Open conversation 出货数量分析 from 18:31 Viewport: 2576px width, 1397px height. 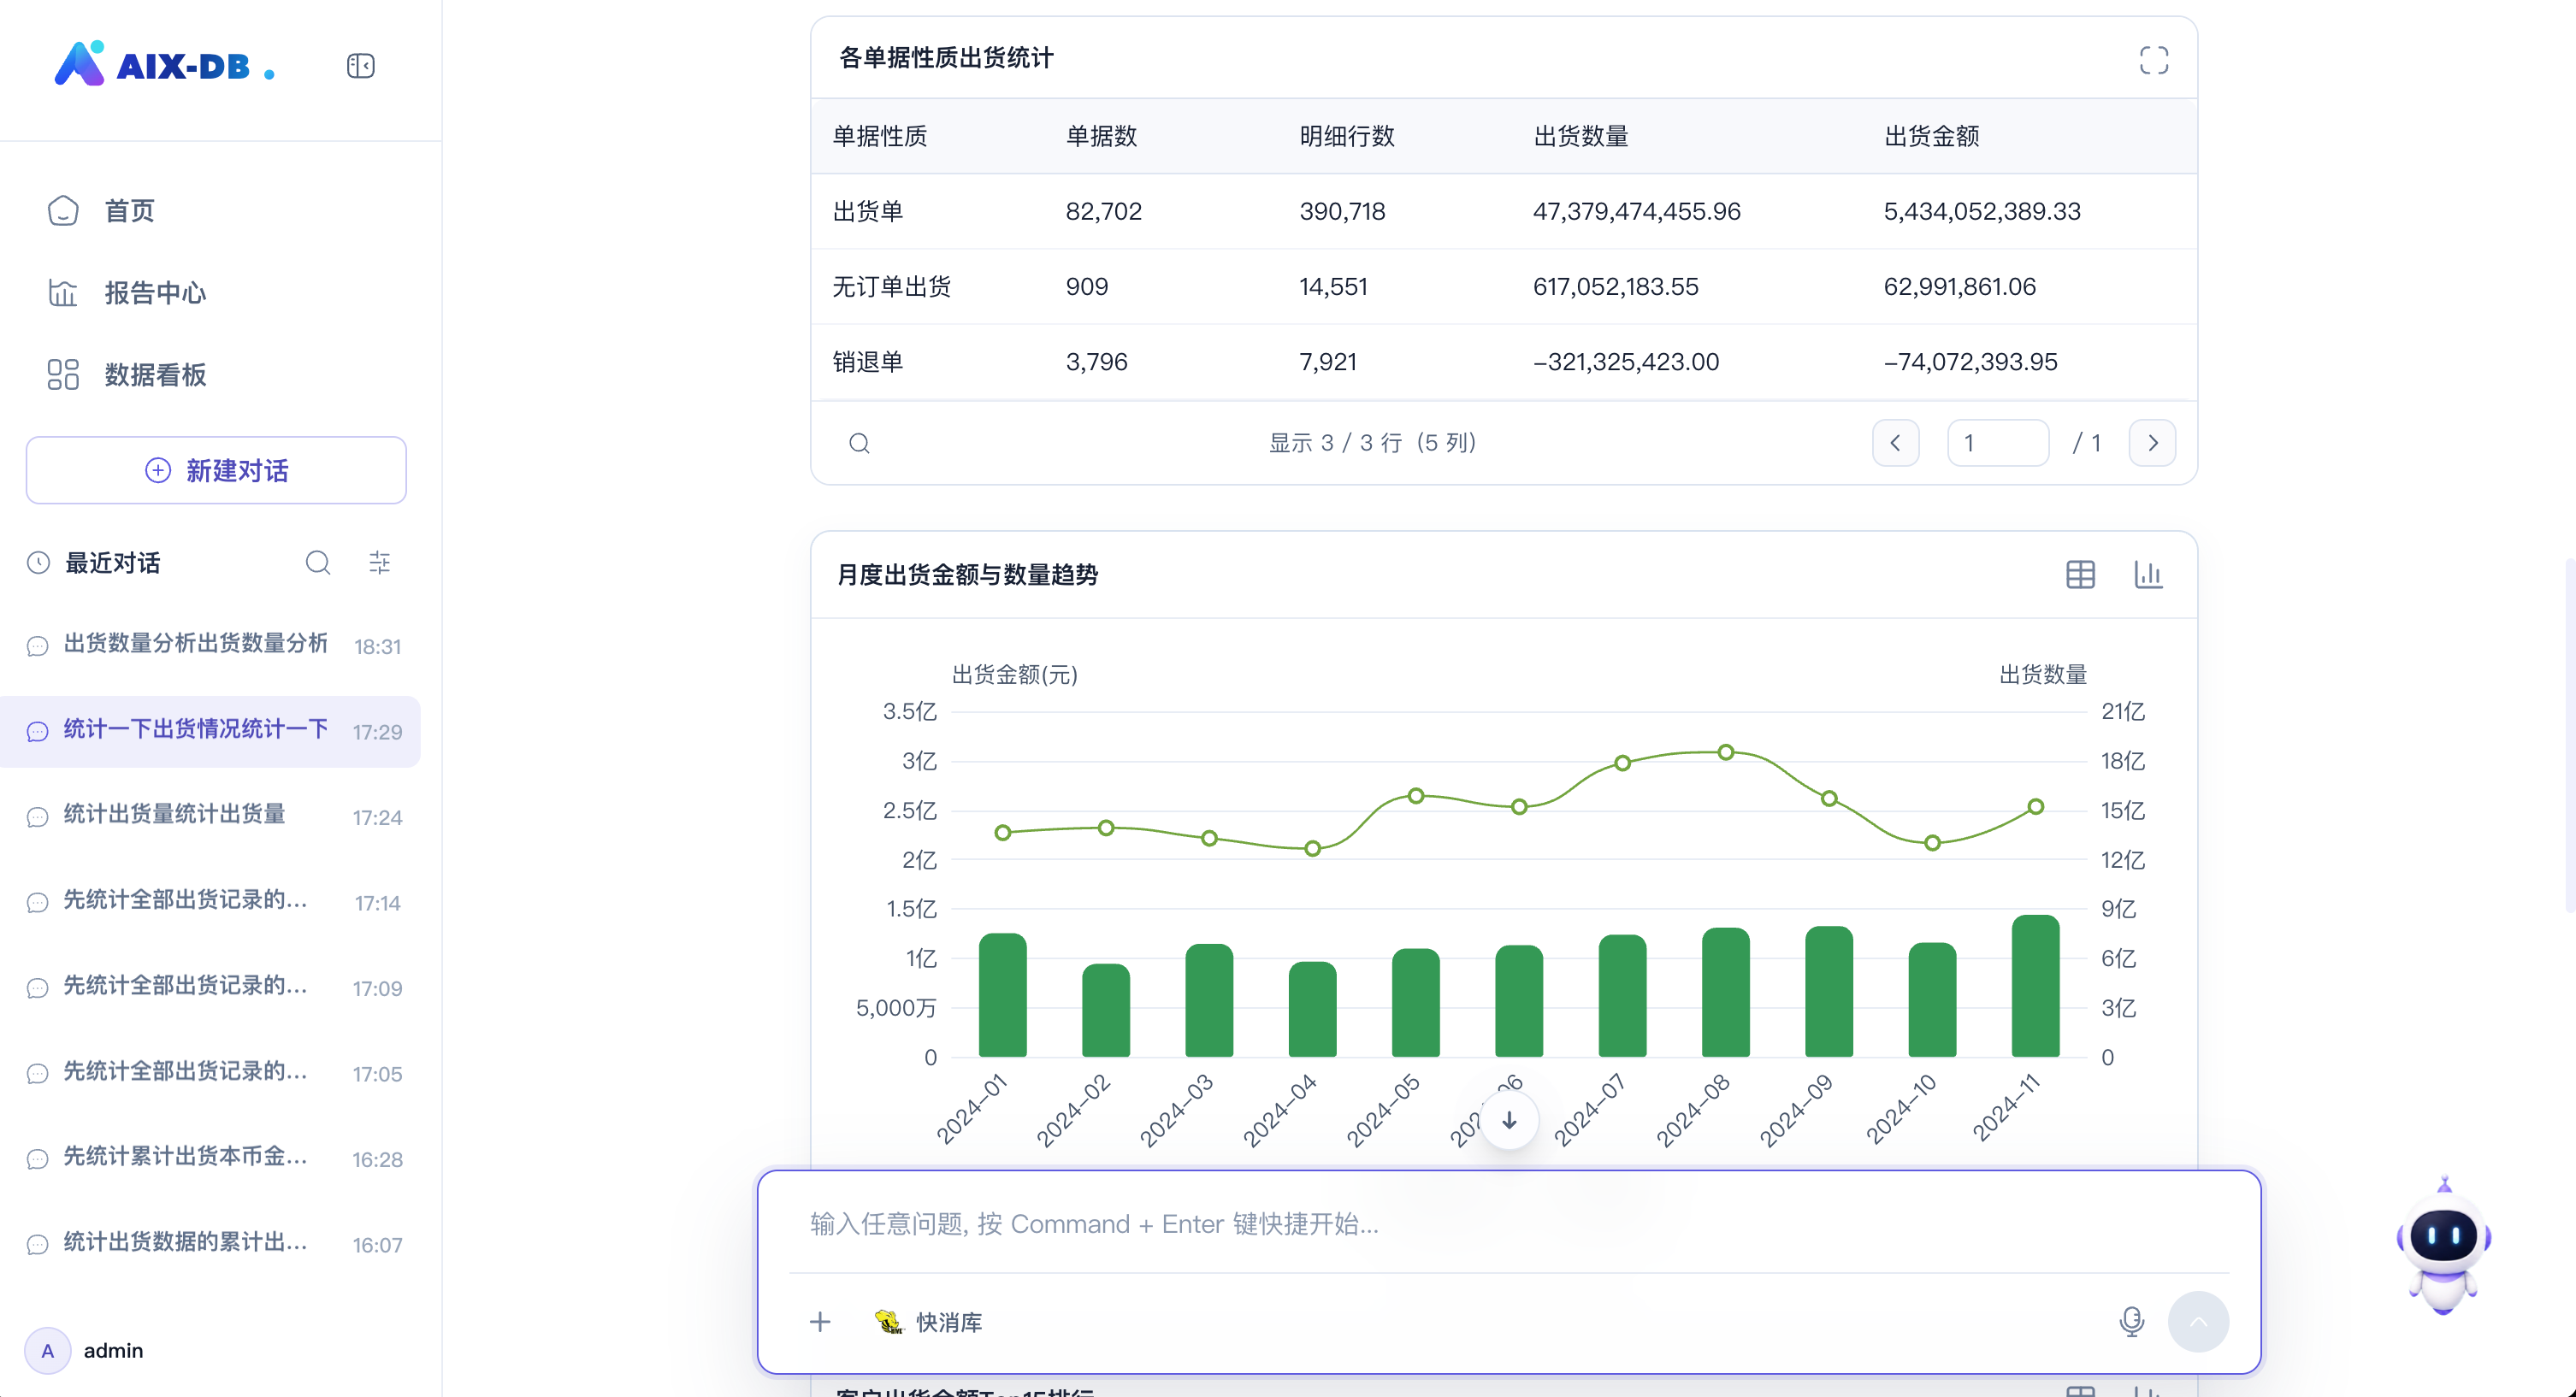pos(211,645)
